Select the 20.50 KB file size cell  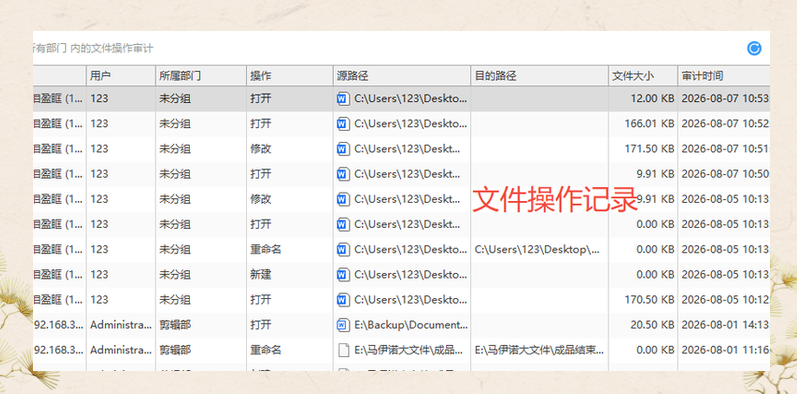click(x=652, y=325)
